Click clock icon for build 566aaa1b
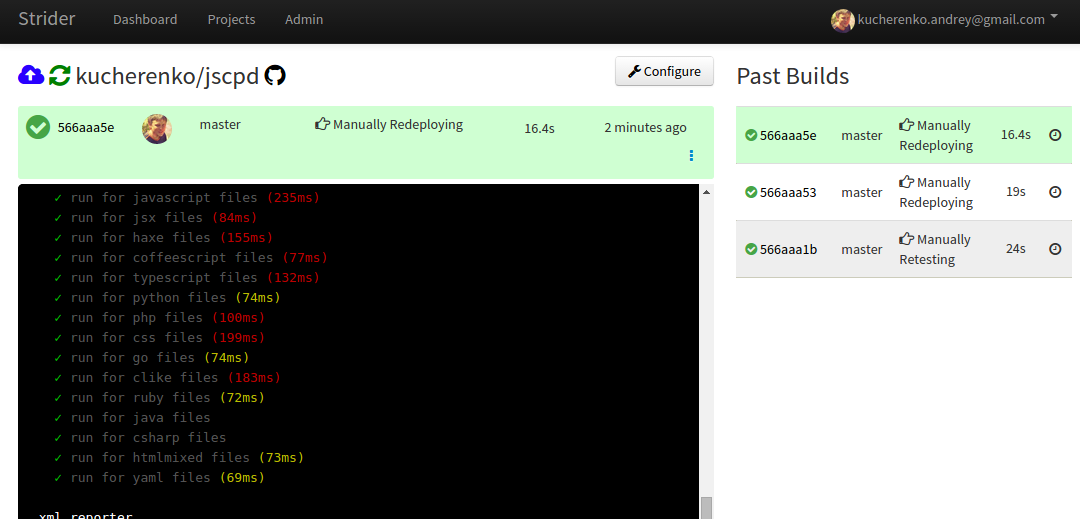Screen dimensions: 1080x519 pyautogui.click(x=1055, y=249)
